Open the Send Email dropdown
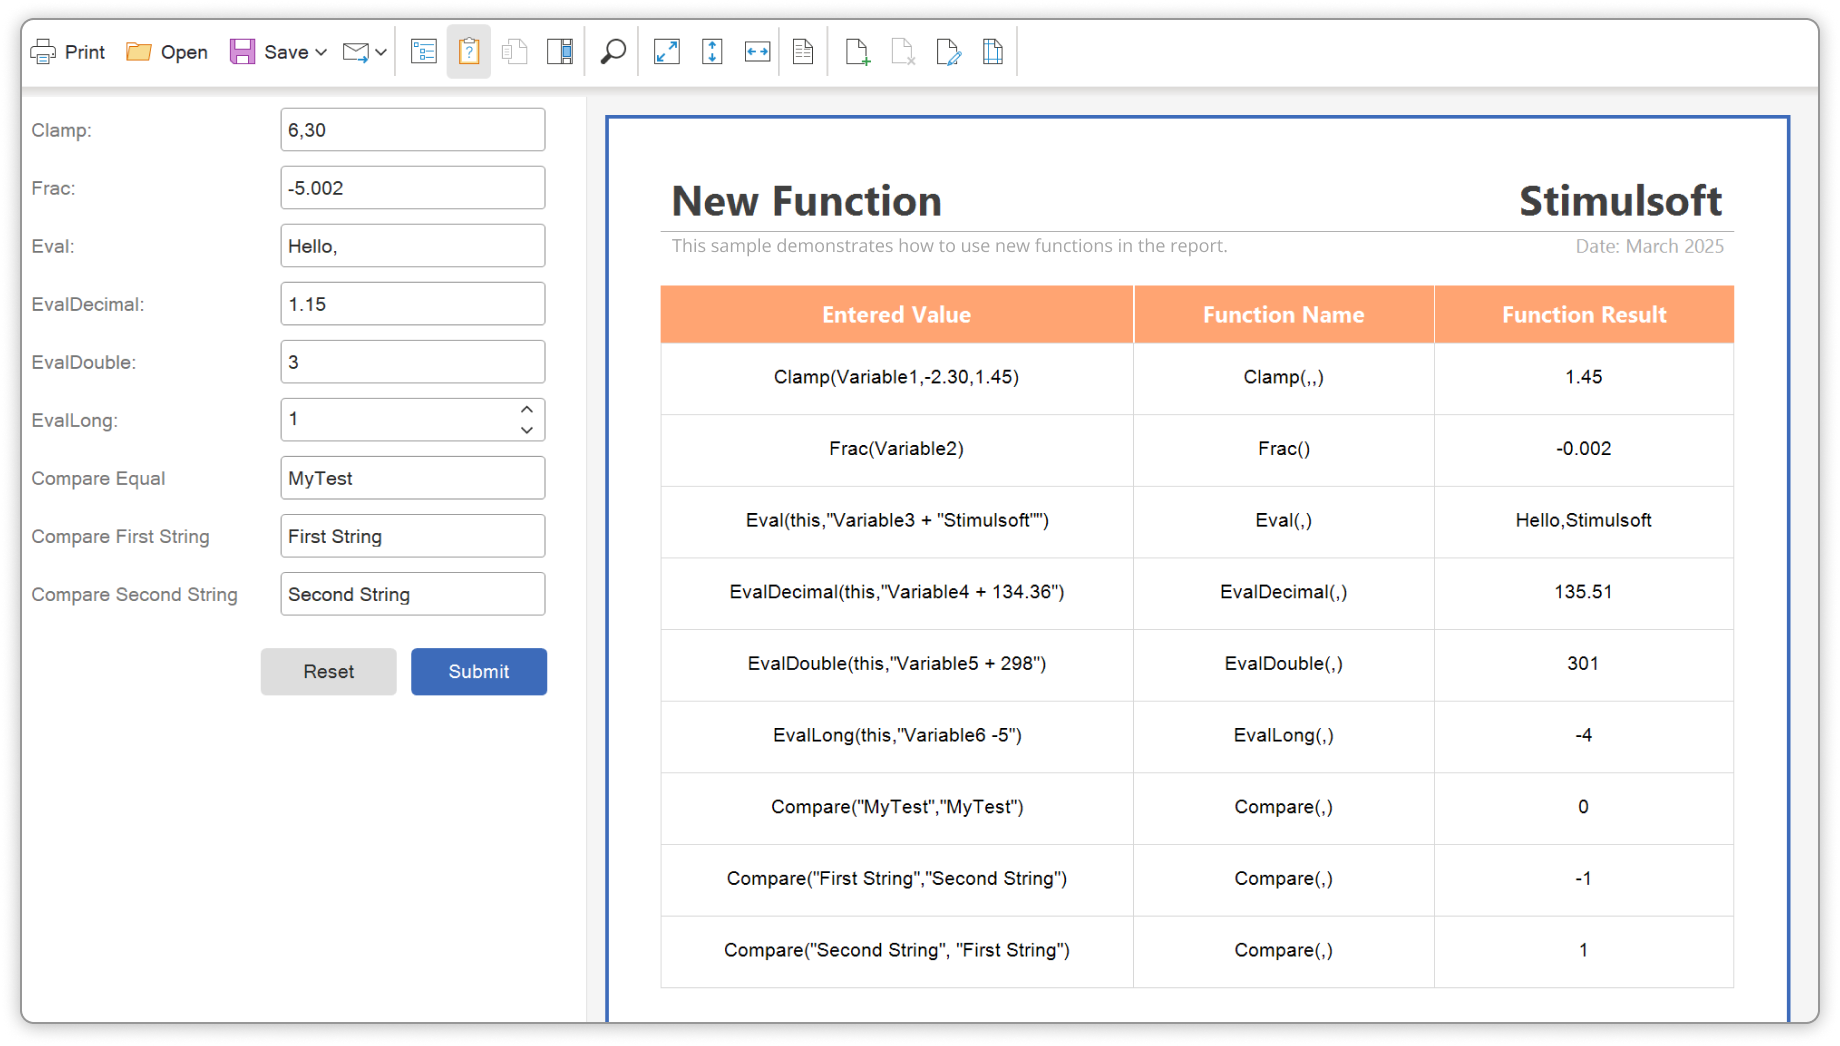 click(x=364, y=52)
